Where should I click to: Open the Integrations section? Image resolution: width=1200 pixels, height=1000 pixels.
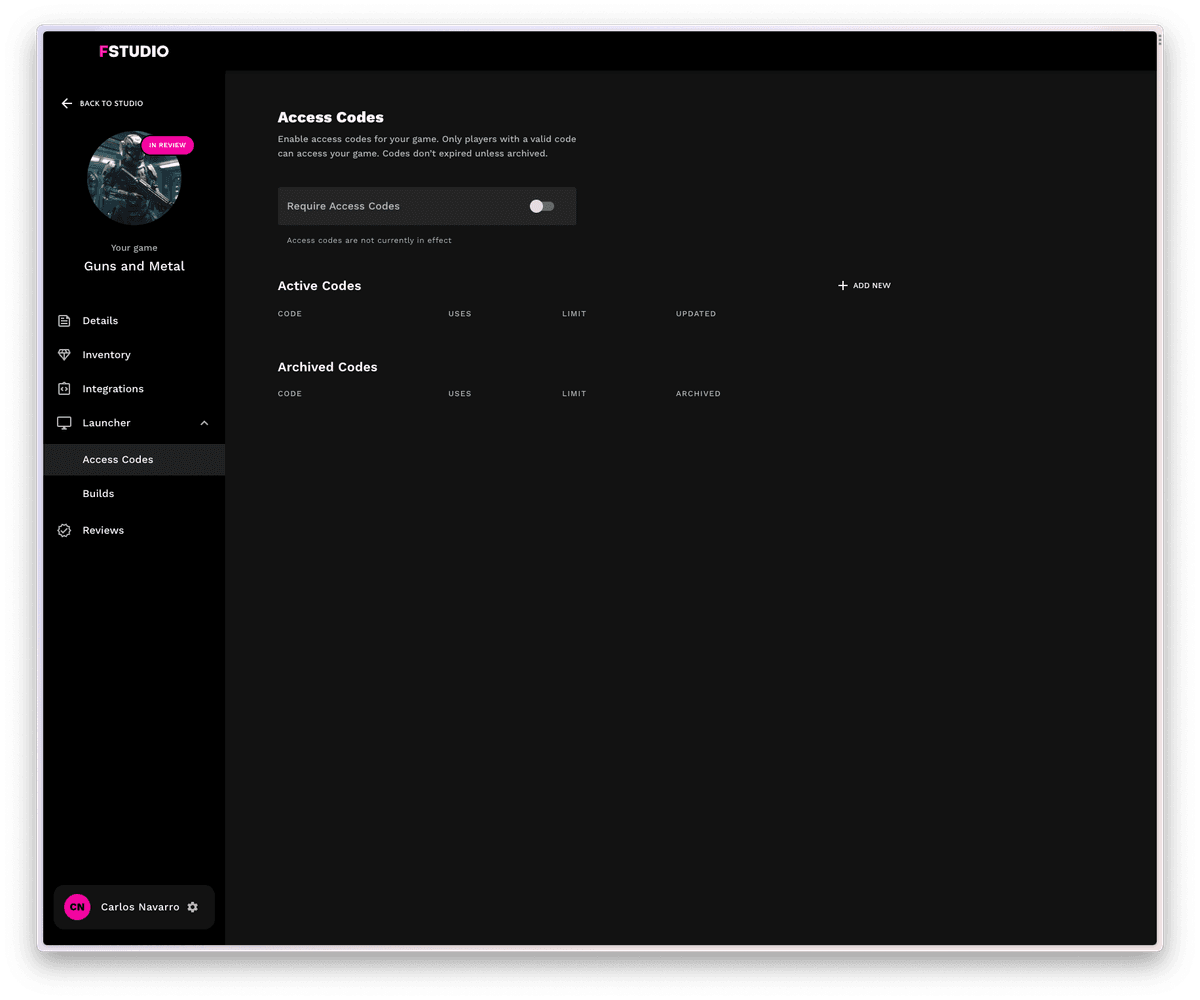pos(134,389)
